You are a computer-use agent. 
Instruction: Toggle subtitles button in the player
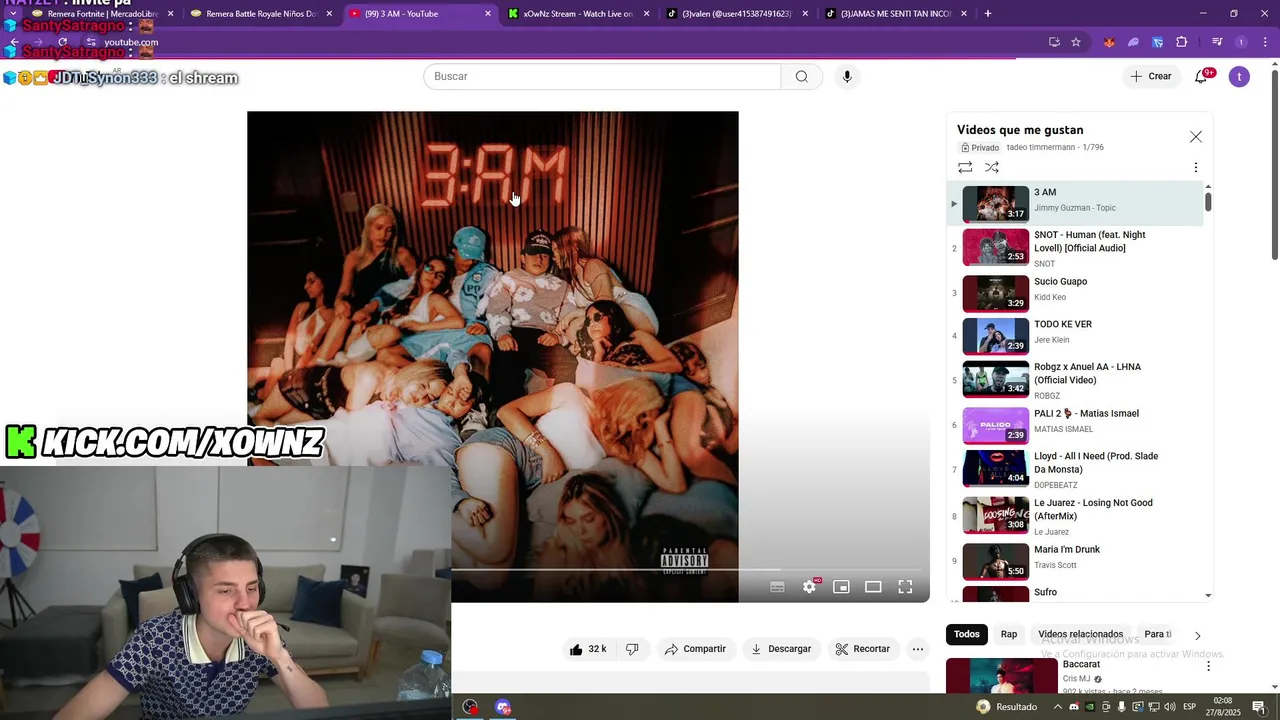point(777,587)
